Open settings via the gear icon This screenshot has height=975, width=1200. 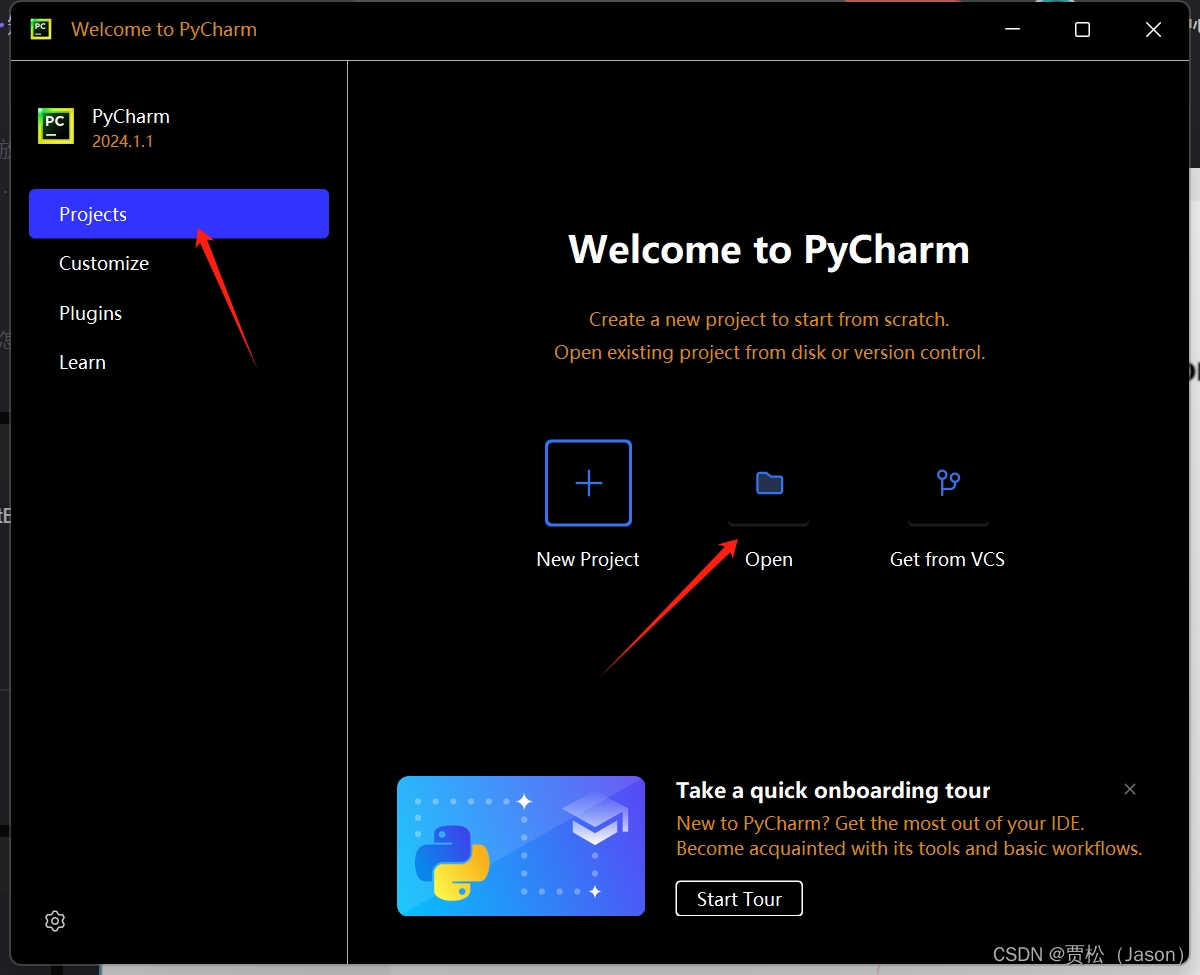point(55,921)
